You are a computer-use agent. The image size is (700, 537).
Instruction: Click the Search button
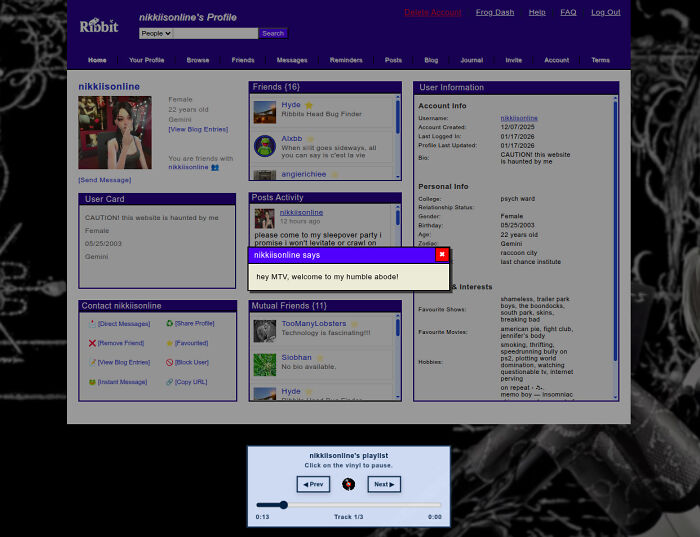click(x=273, y=33)
